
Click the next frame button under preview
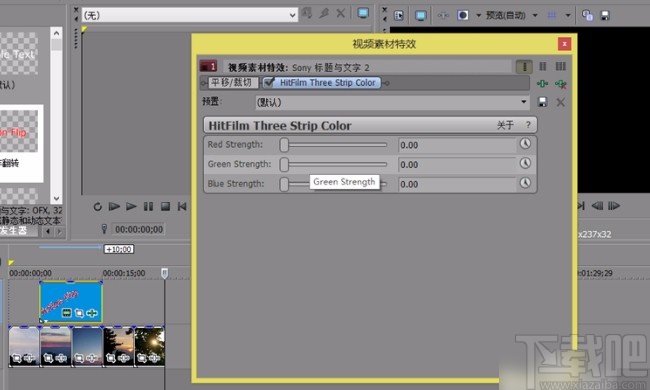click(x=614, y=206)
